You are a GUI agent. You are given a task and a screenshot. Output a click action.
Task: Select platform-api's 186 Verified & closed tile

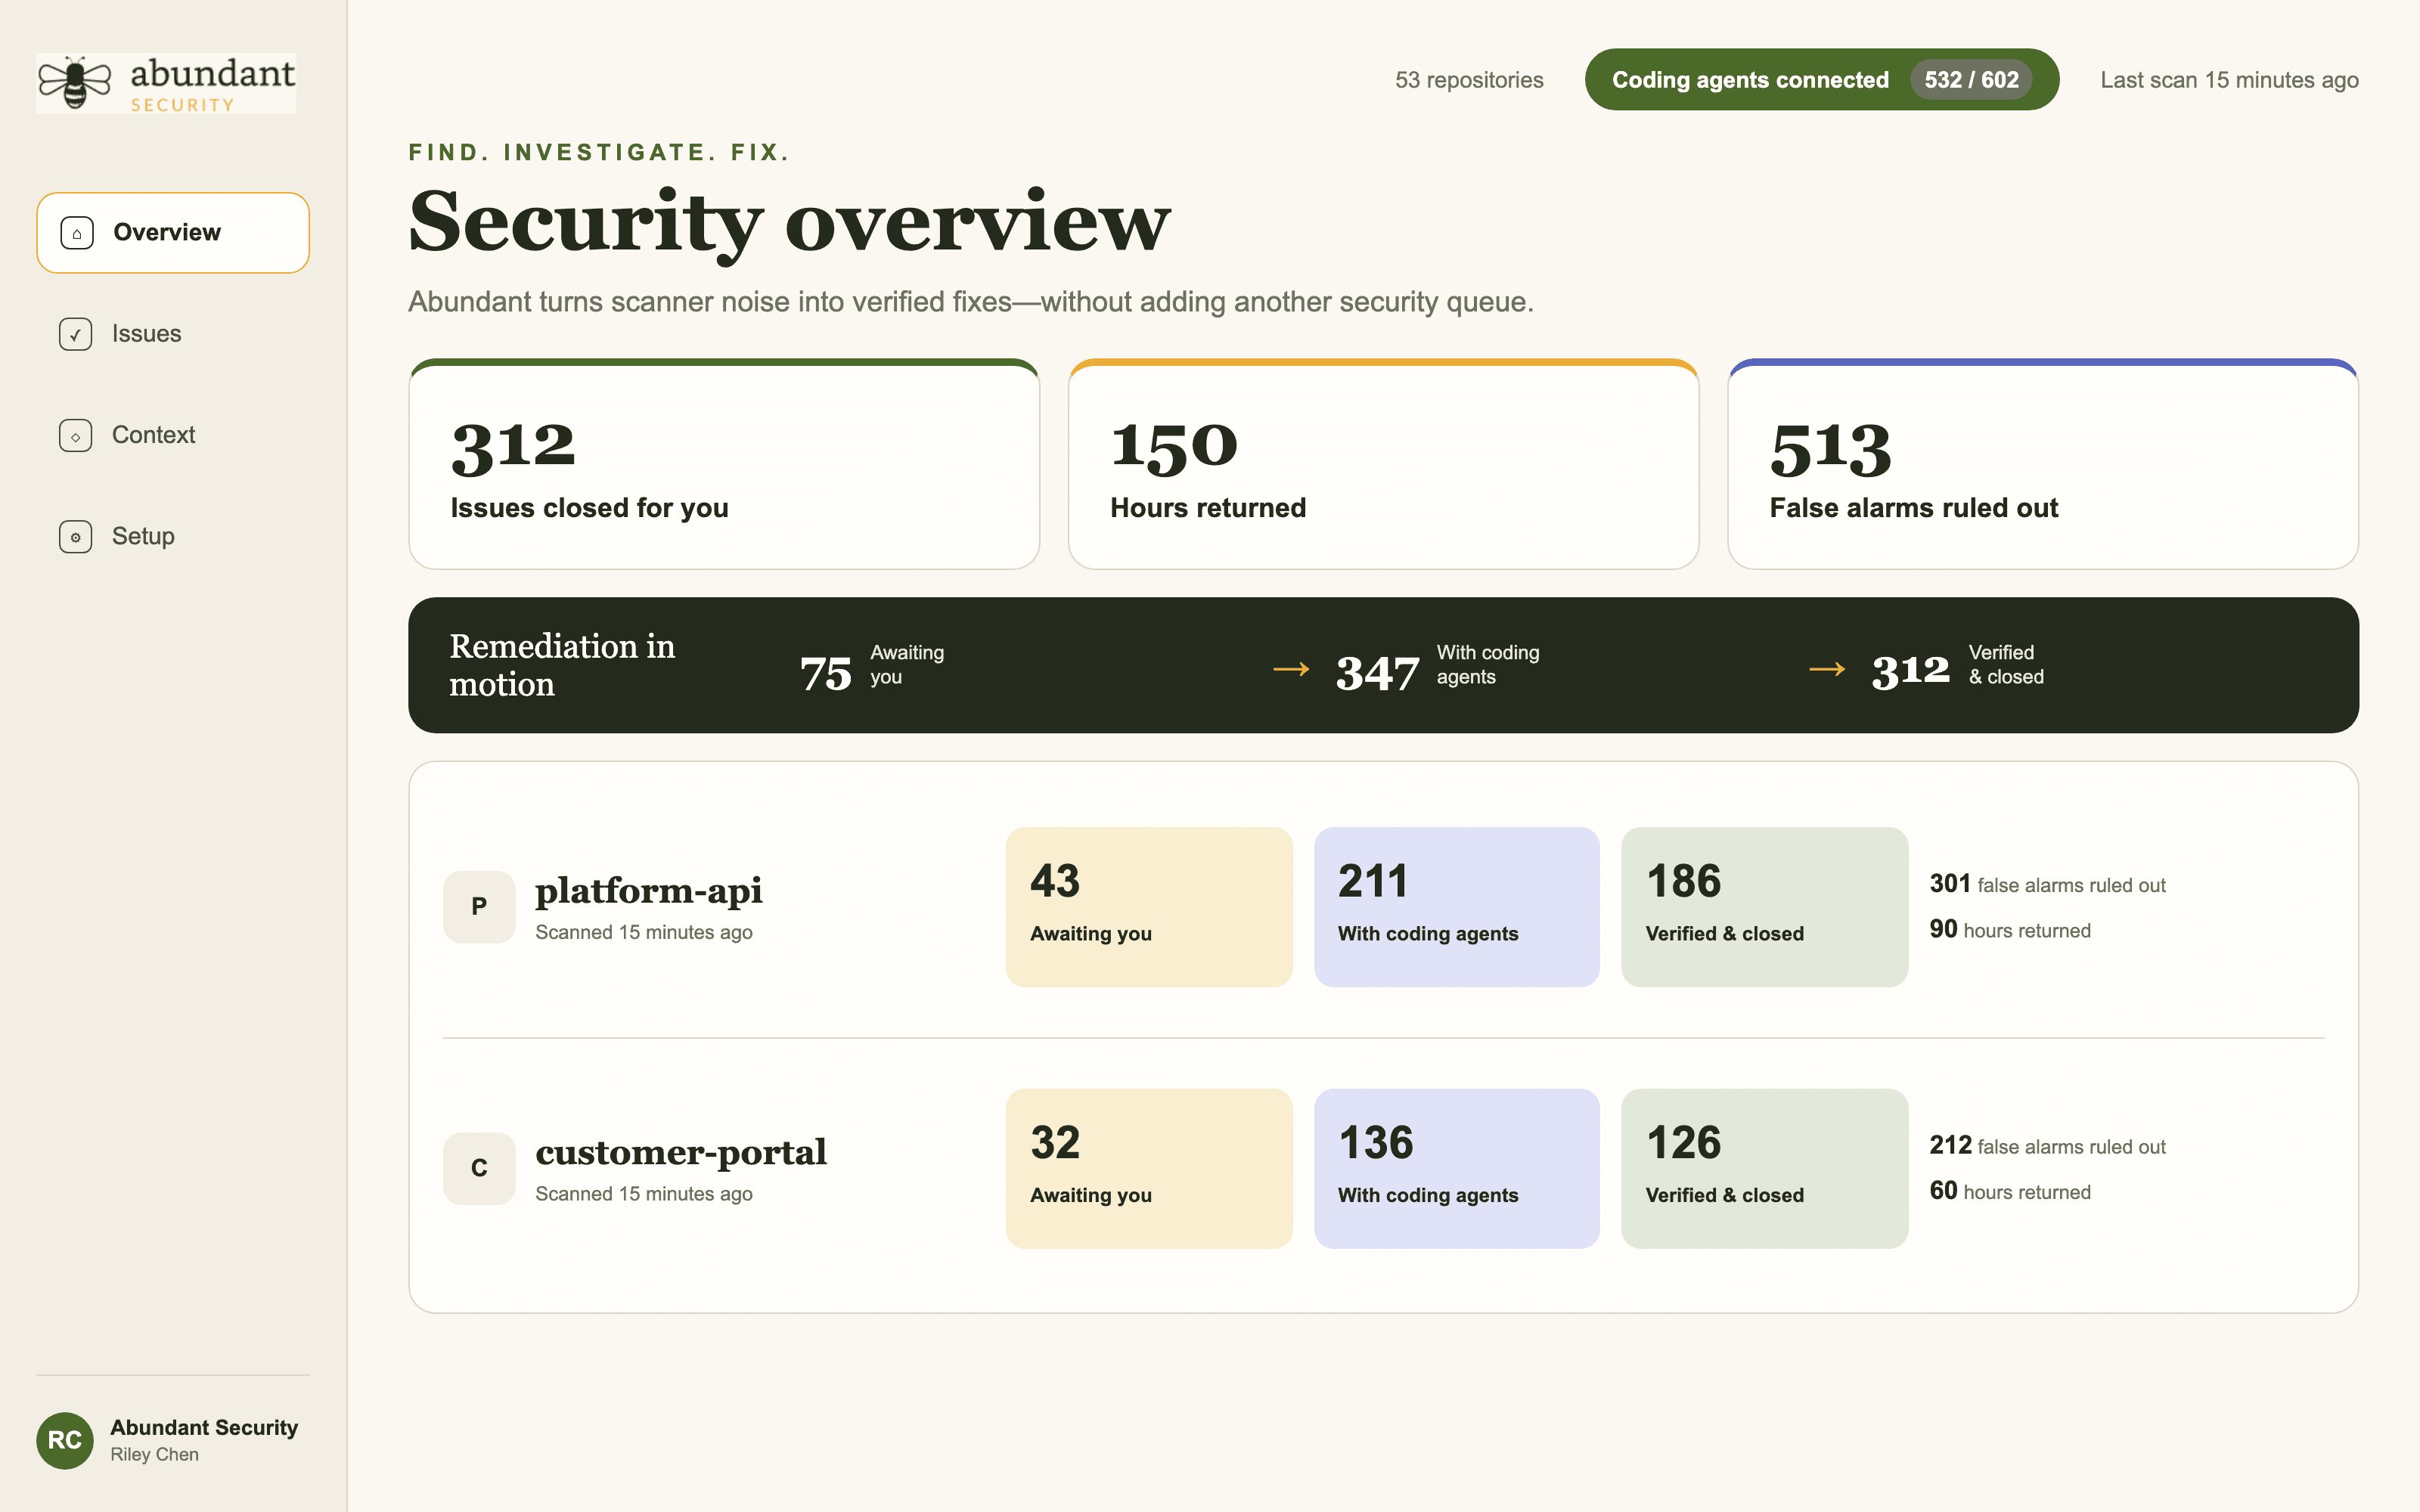pyautogui.click(x=1764, y=906)
